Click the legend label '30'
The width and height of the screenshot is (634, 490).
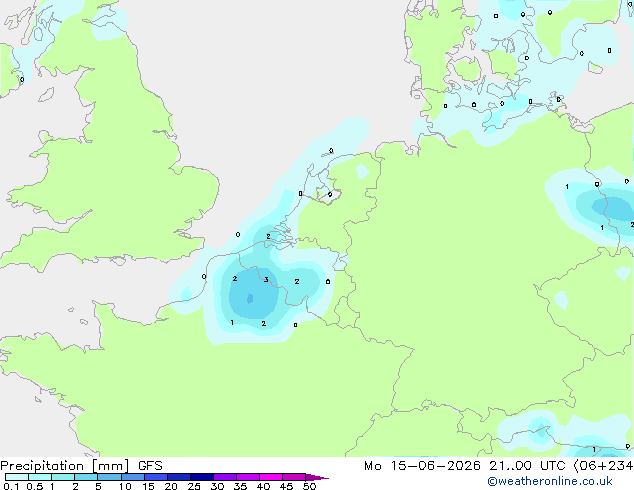[x=217, y=486]
